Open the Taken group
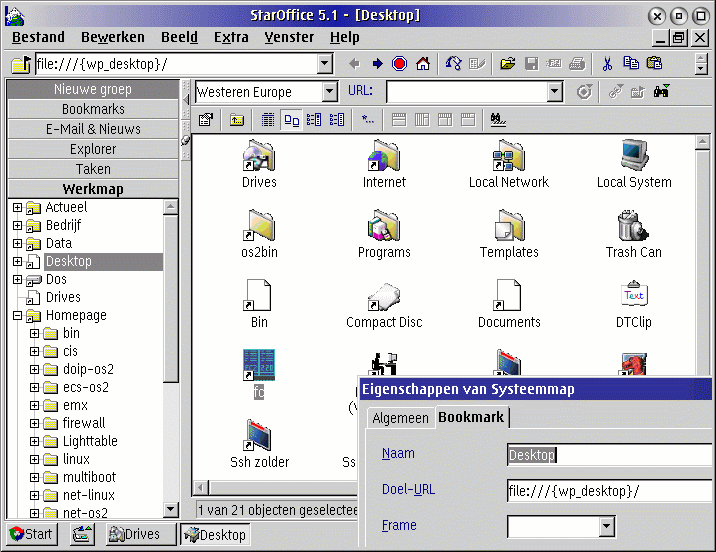This screenshot has height=552, width=716. [93, 169]
